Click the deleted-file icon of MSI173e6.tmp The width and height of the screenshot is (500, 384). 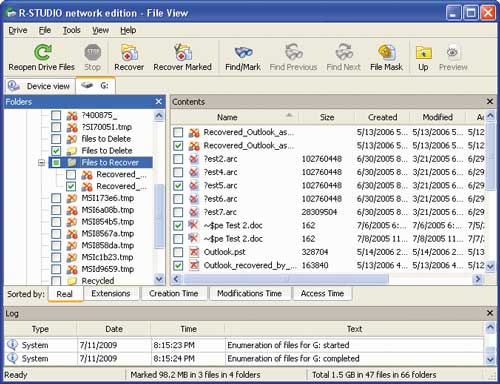72,198
